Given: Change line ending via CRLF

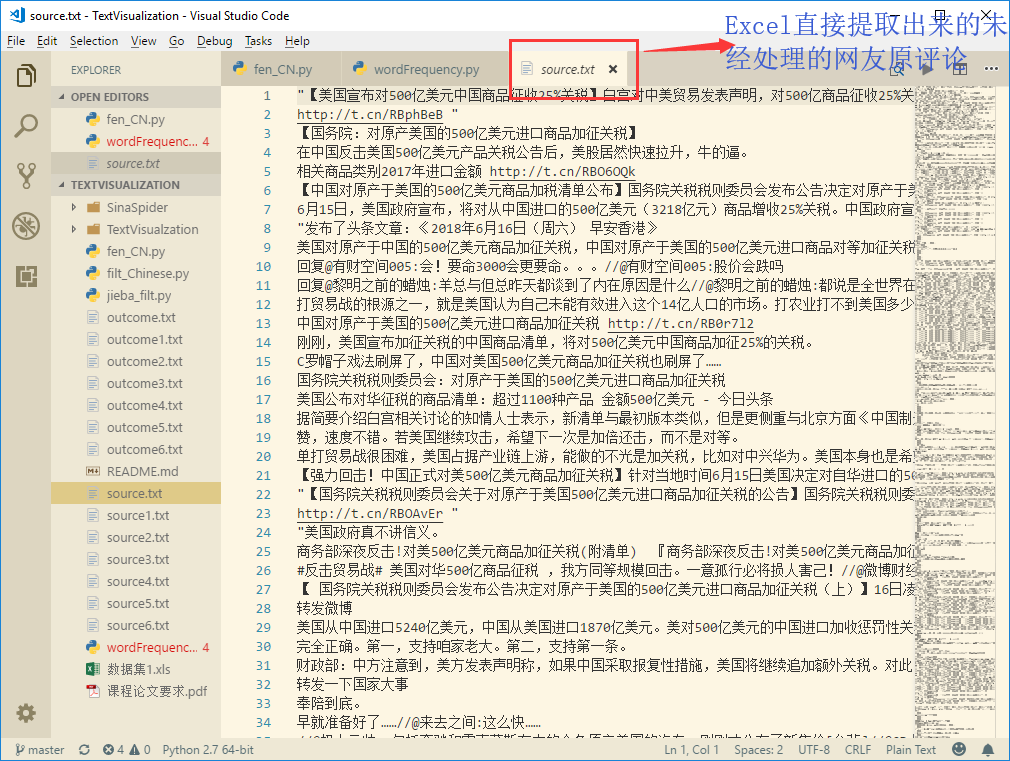Looking at the screenshot, I should tap(858, 749).
